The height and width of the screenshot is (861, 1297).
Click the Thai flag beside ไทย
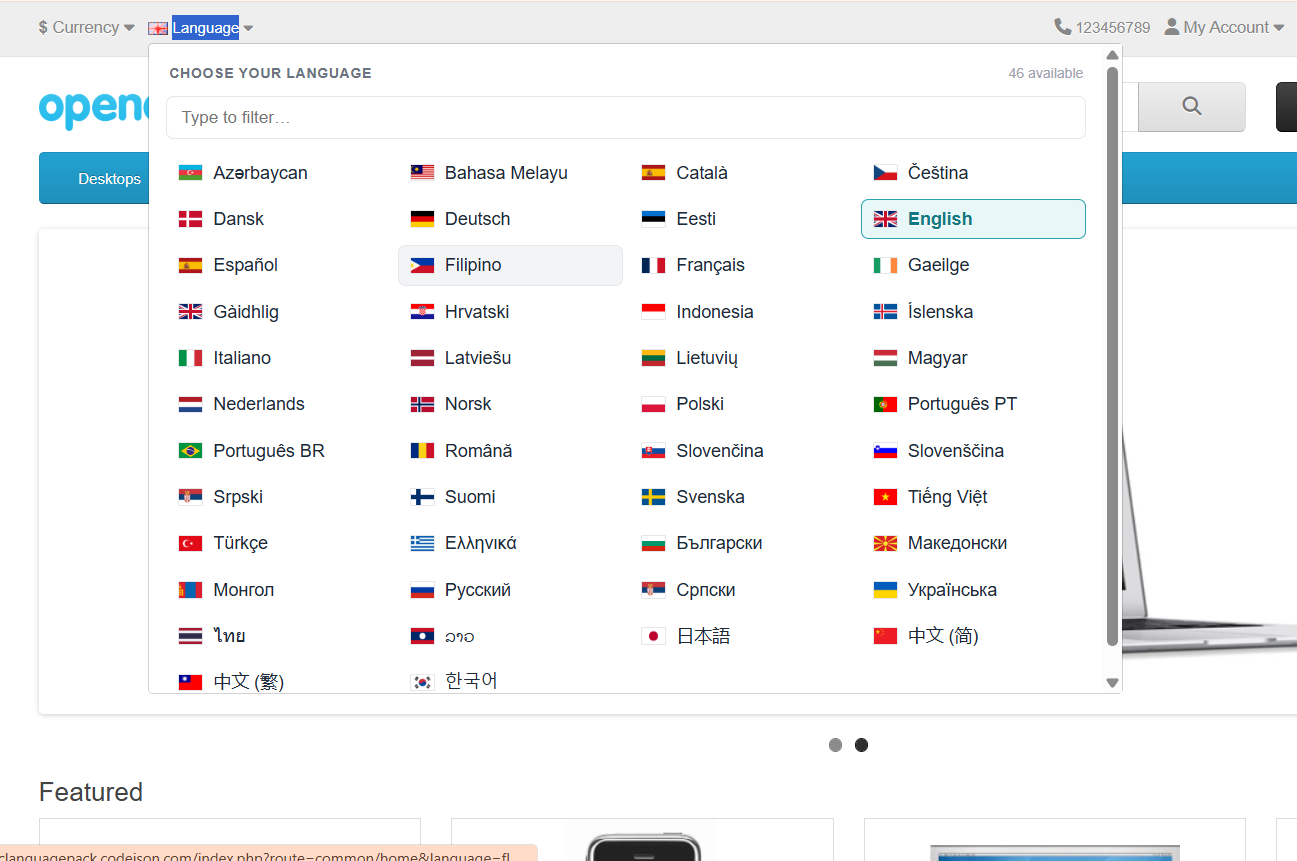(x=190, y=635)
